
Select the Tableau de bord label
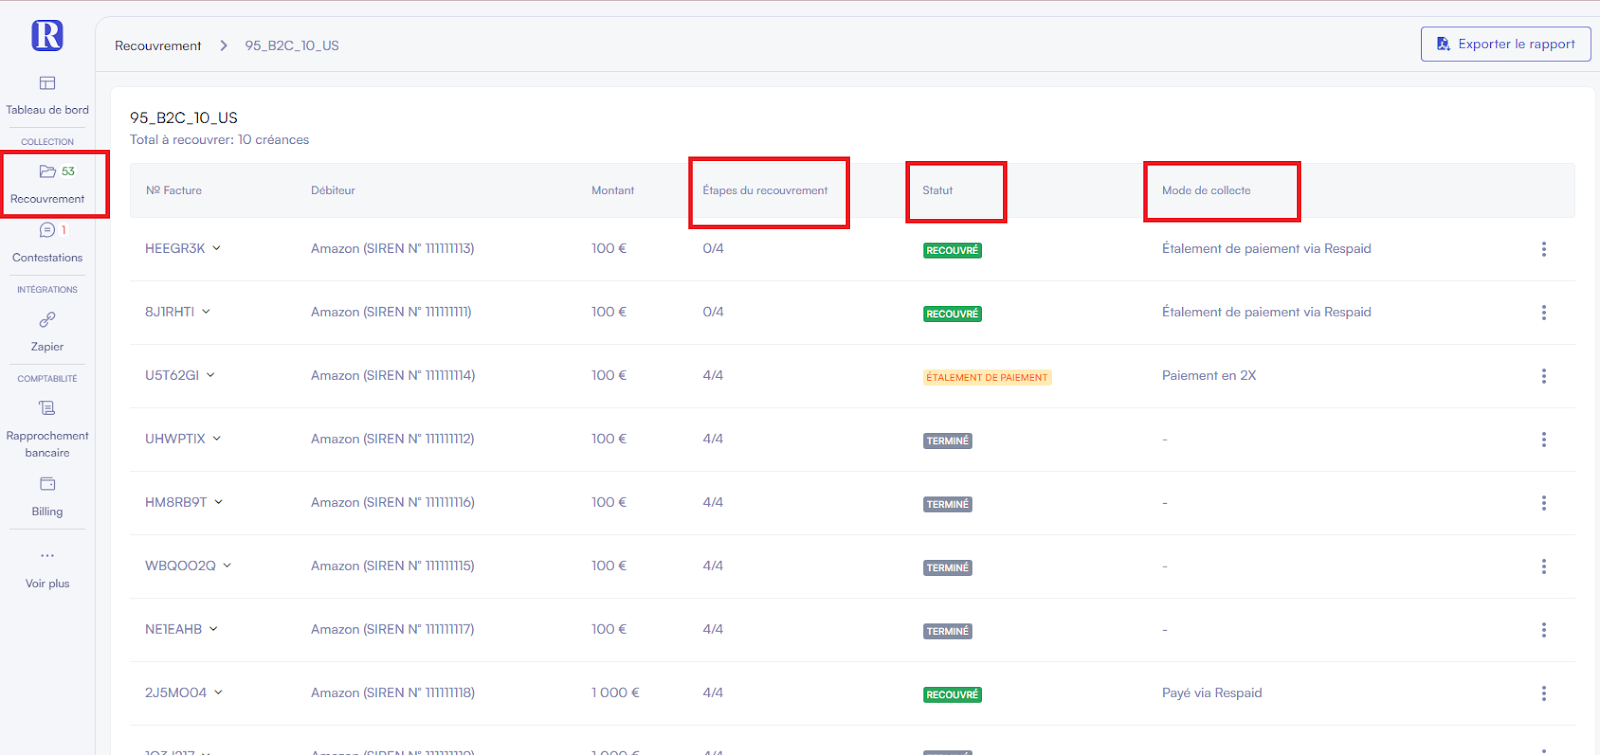(47, 110)
